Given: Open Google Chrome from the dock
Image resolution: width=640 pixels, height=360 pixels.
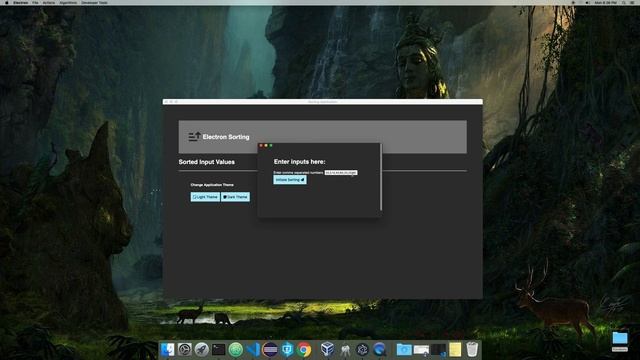Looking at the screenshot, I should click(x=304, y=349).
